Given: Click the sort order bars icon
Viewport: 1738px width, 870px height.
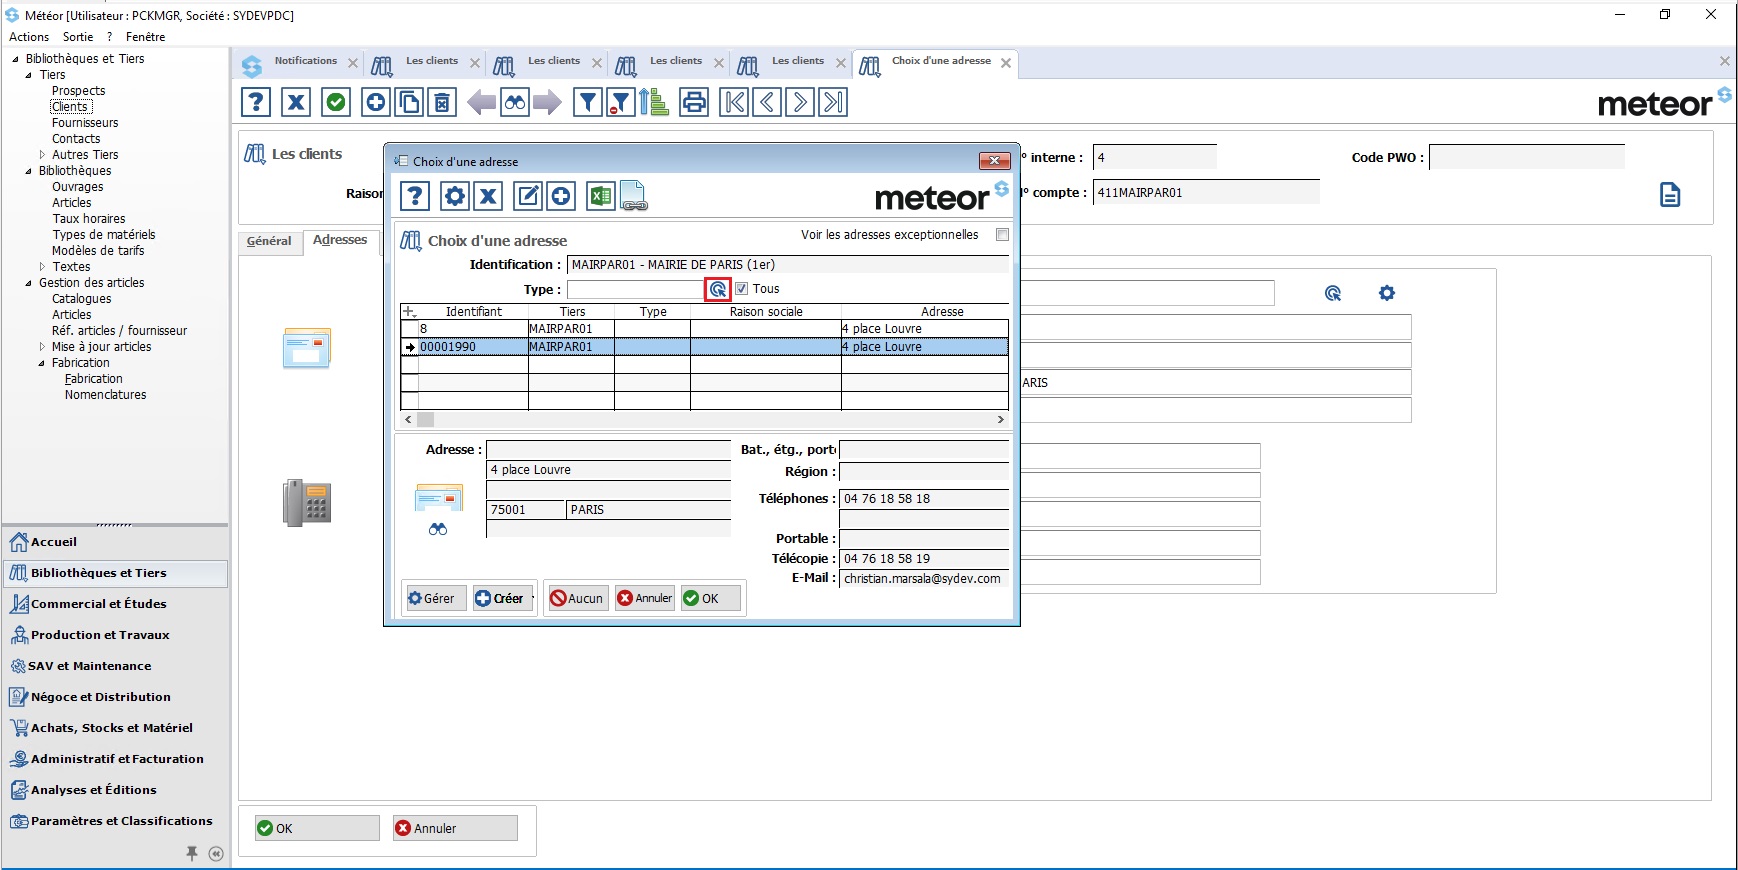Looking at the screenshot, I should pyautogui.click(x=654, y=102).
